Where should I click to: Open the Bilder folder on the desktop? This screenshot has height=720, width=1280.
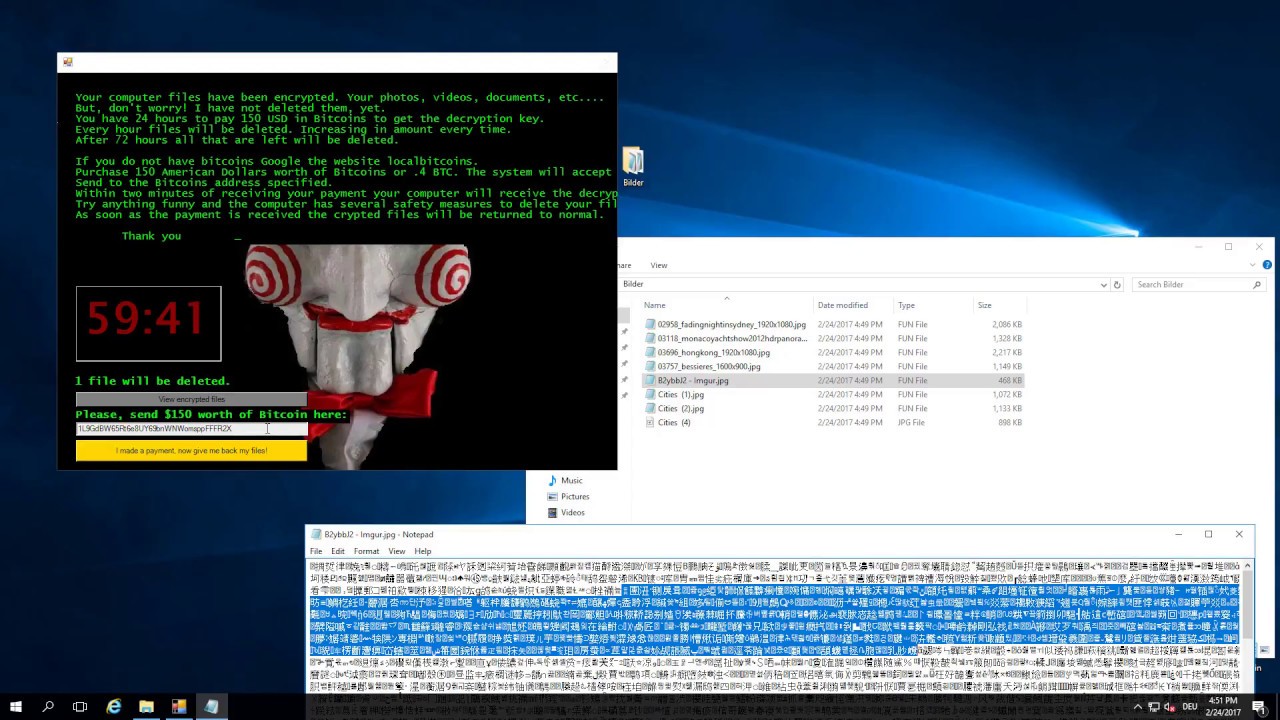(x=633, y=167)
